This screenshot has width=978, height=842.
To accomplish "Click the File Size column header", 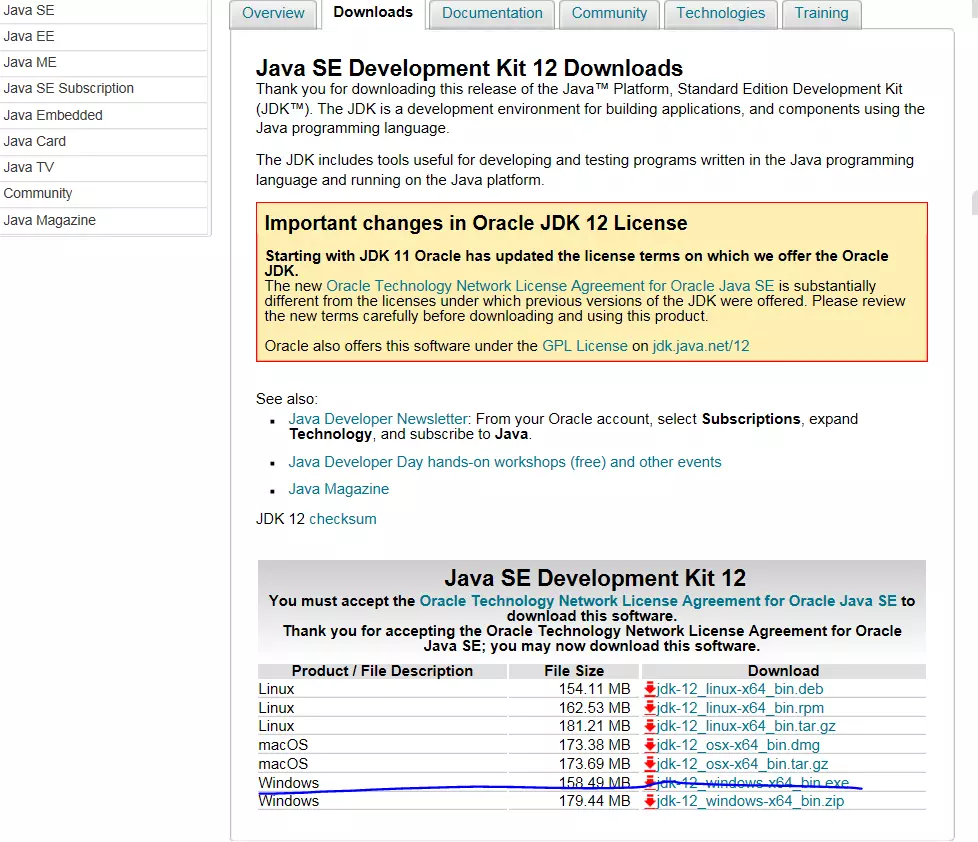I will [574, 670].
